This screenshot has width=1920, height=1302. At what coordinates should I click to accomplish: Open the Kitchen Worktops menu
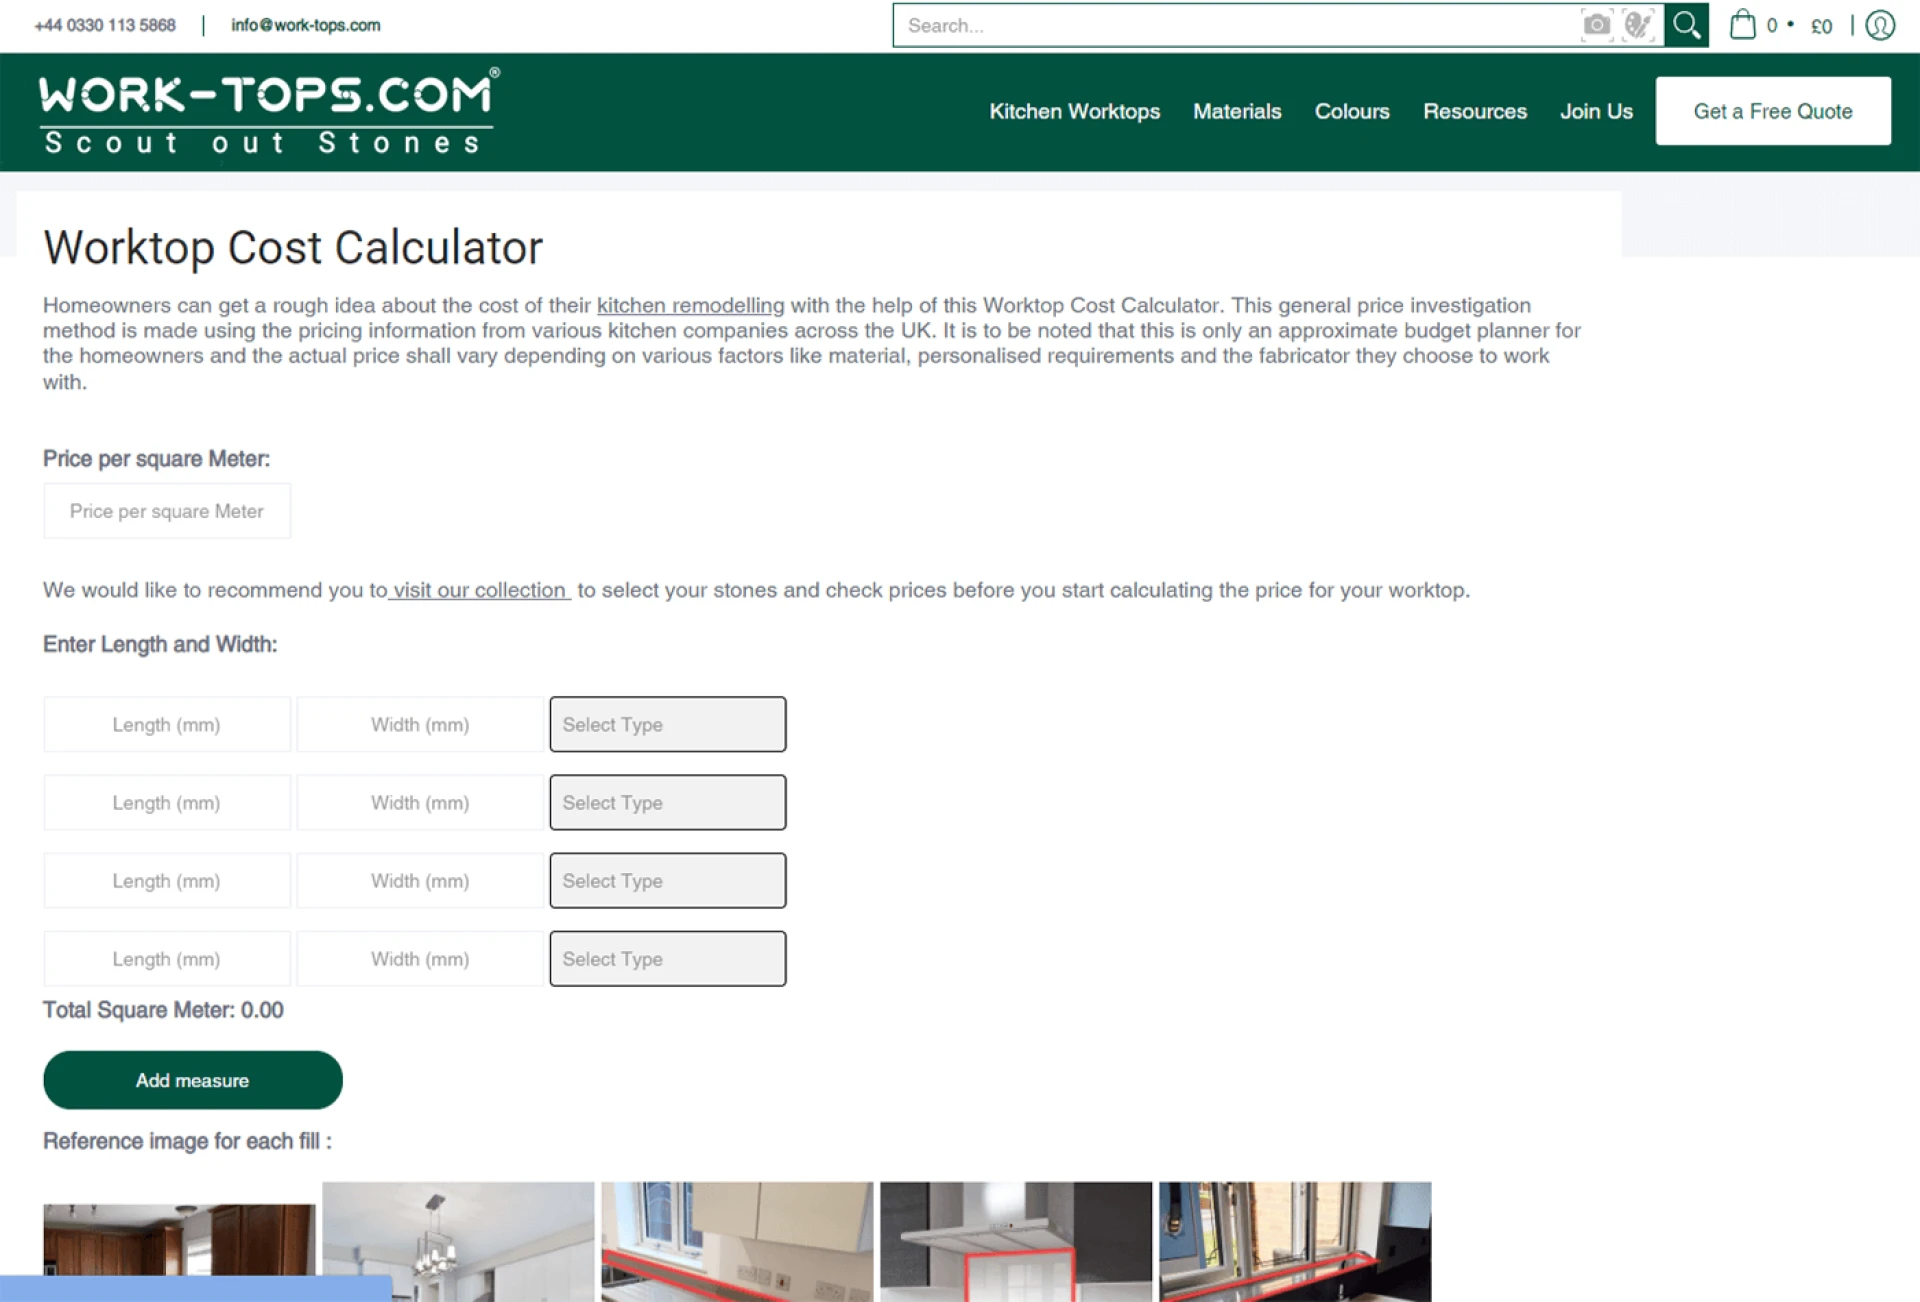point(1074,111)
